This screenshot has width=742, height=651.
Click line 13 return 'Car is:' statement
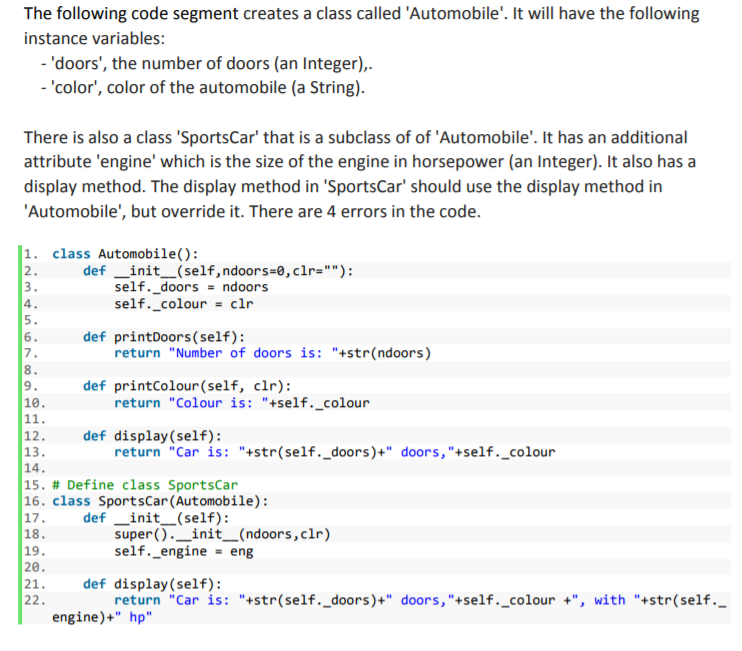(x=335, y=452)
